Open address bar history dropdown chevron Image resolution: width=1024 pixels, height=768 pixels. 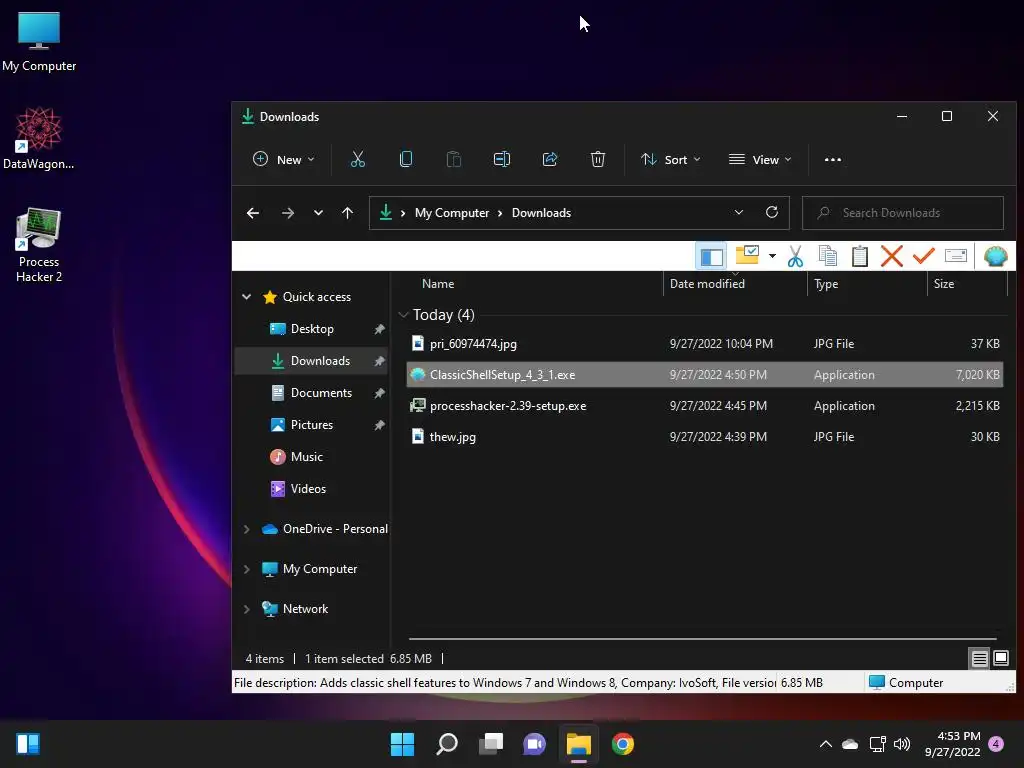pyautogui.click(x=739, y=212)
